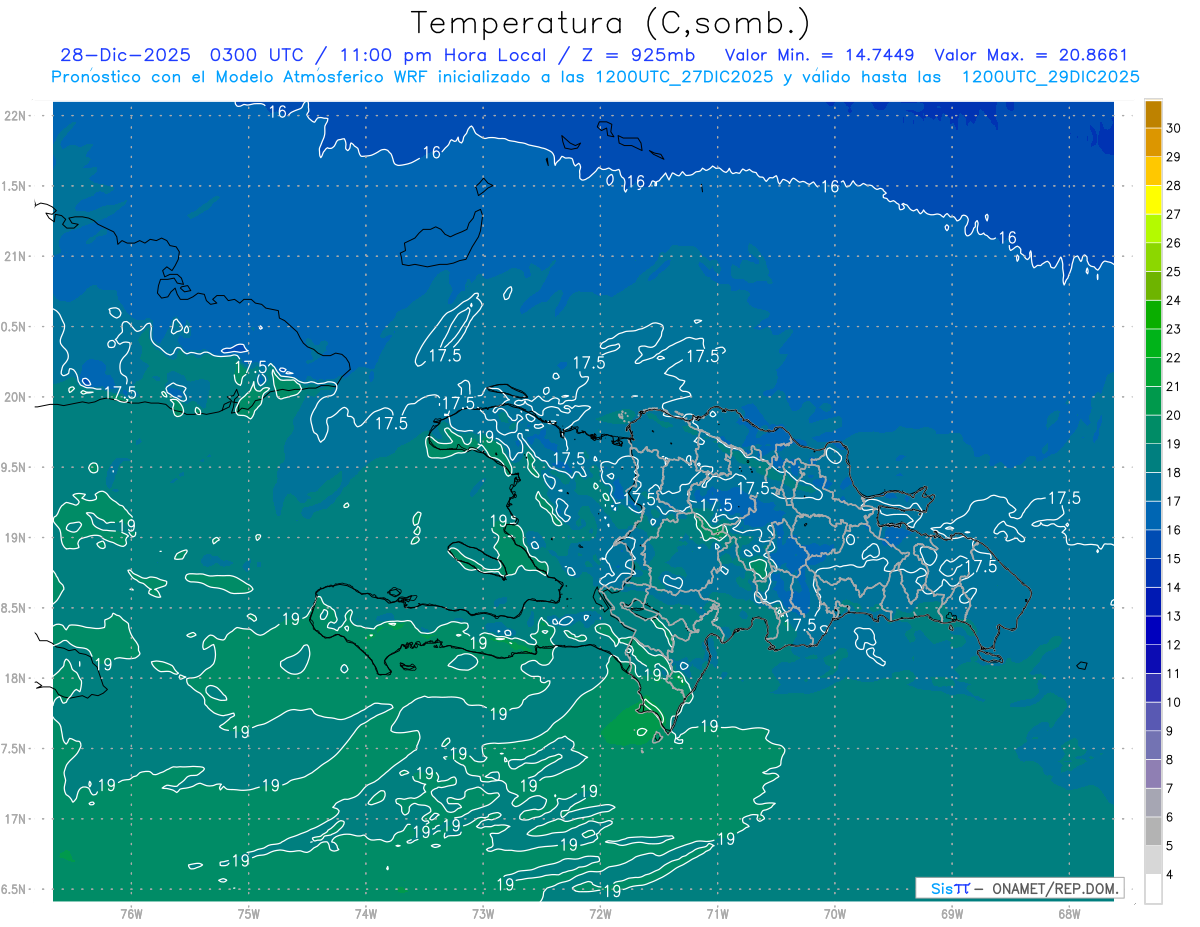Screen dimensions: 1200x927
Task: Select the date text '28-Dic-2025'
Action: (x=128, y=55)
